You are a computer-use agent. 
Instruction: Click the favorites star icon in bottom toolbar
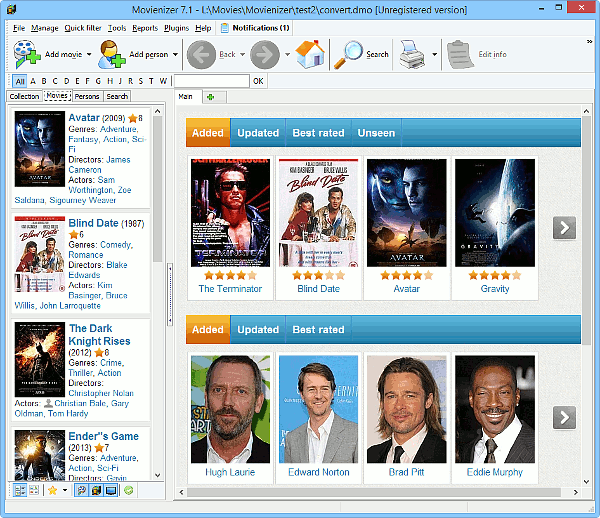pos(53,490)
